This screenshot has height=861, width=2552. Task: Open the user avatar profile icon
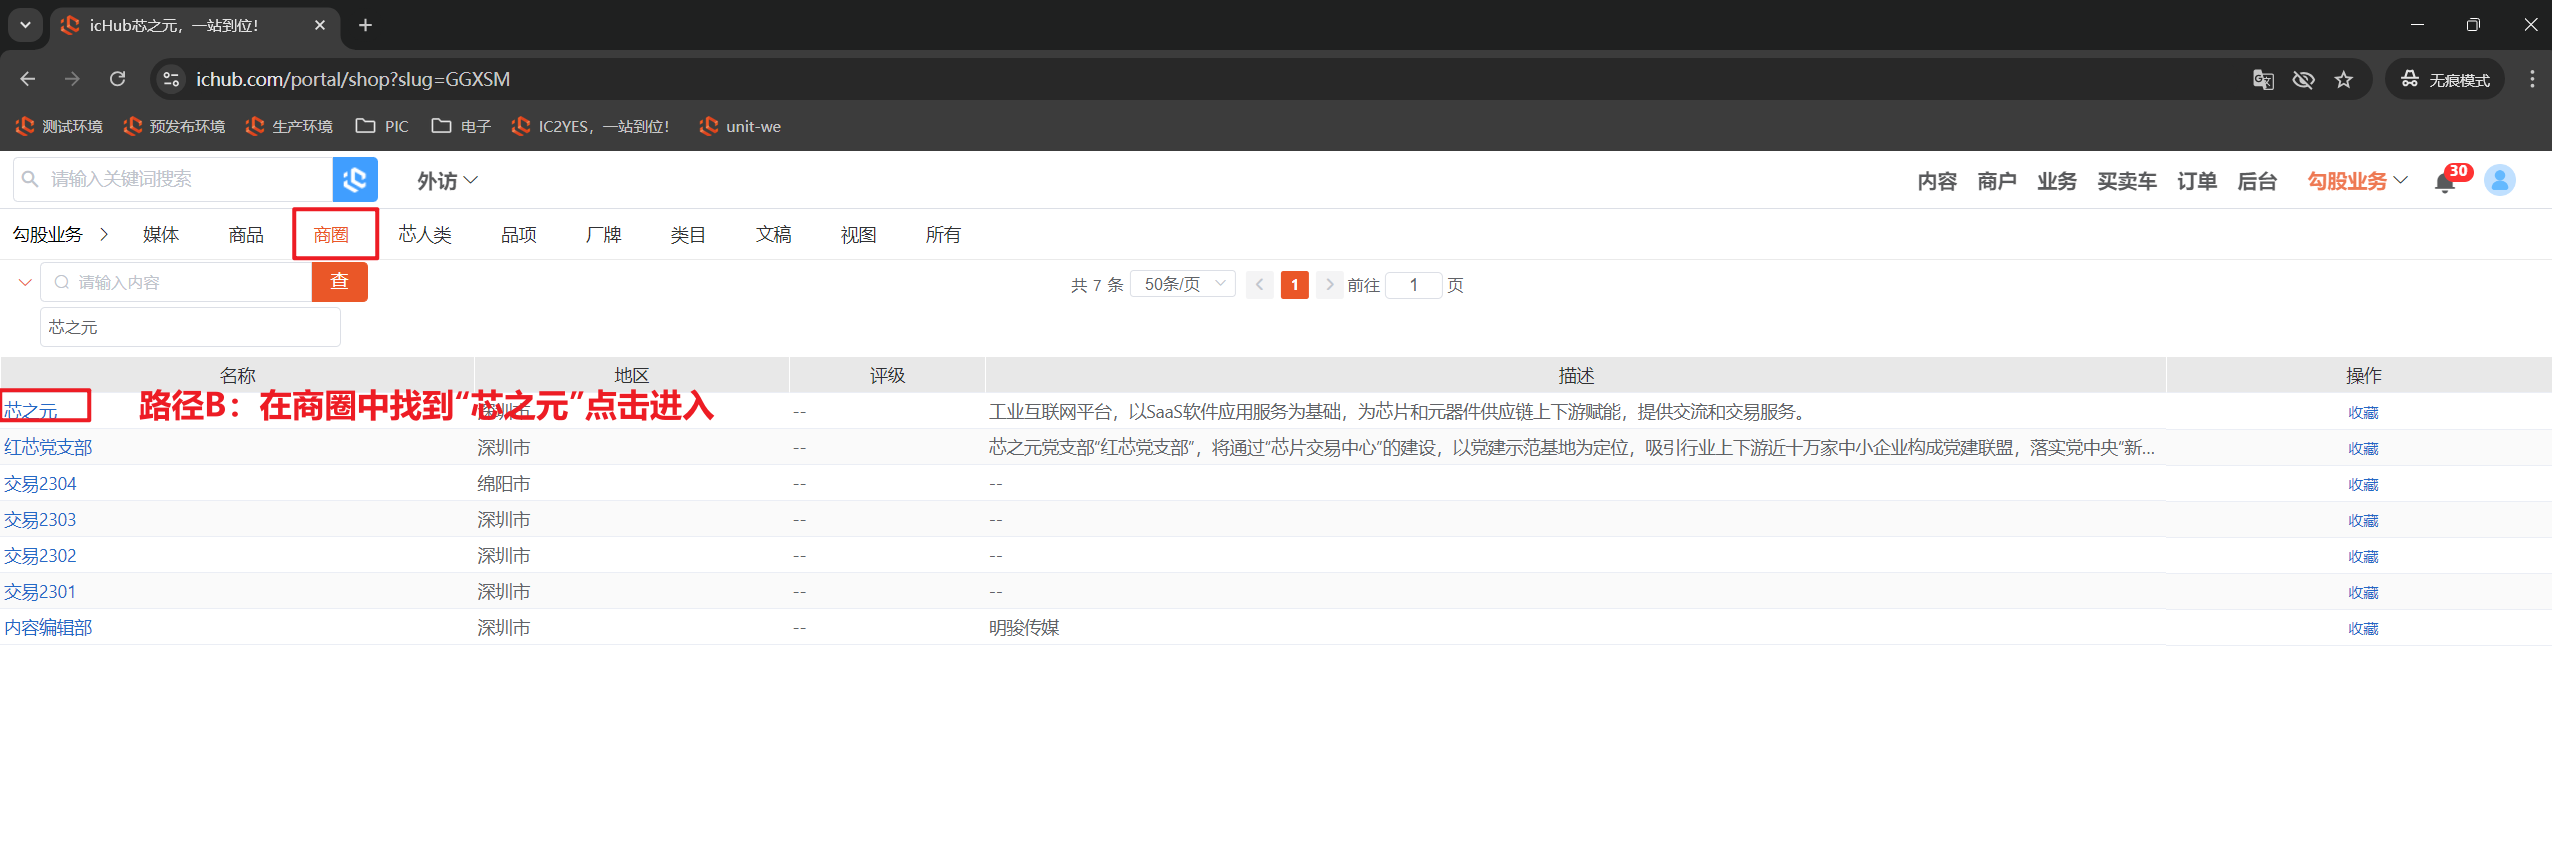click(2499, 180)
